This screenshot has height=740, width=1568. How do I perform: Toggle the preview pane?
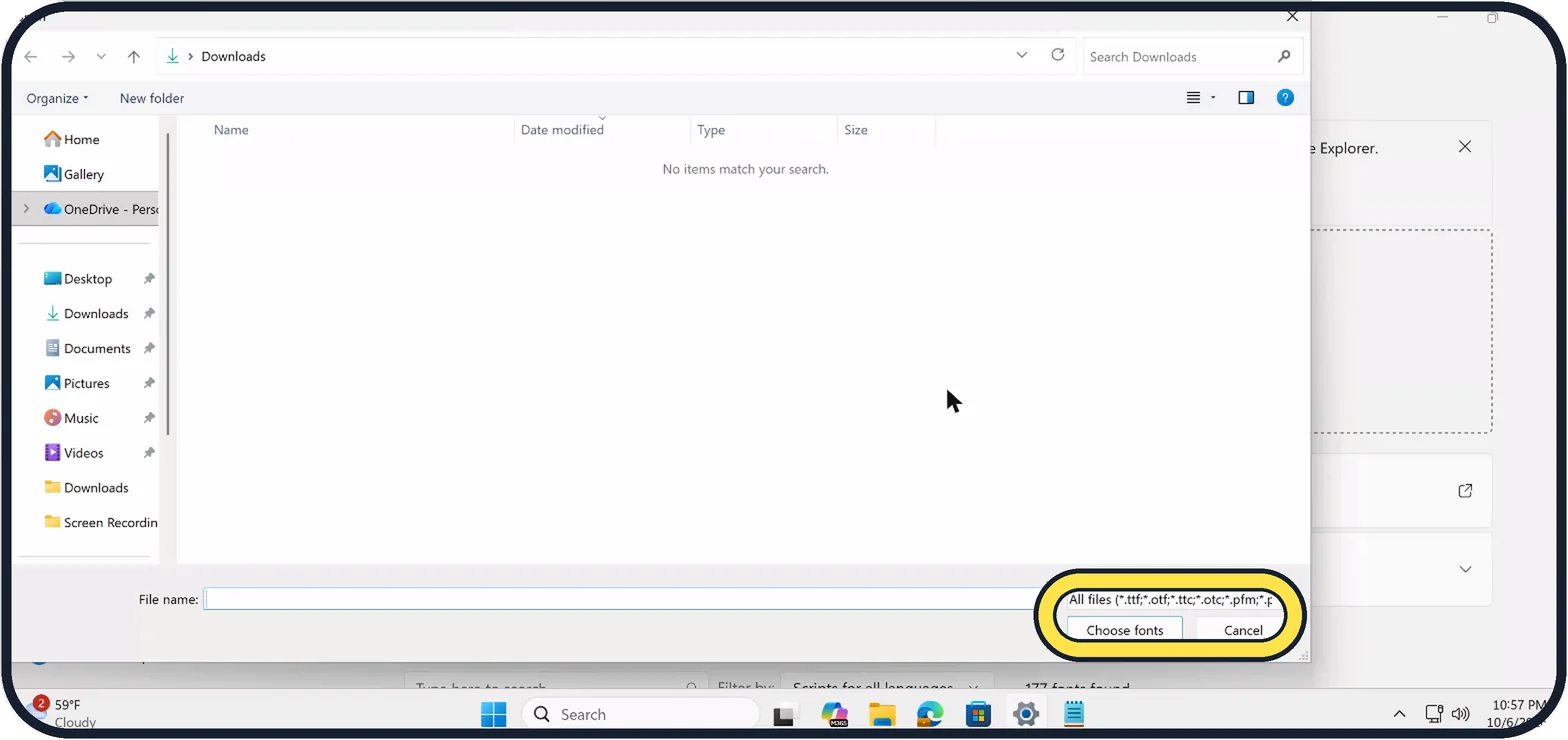point(1246,97)
